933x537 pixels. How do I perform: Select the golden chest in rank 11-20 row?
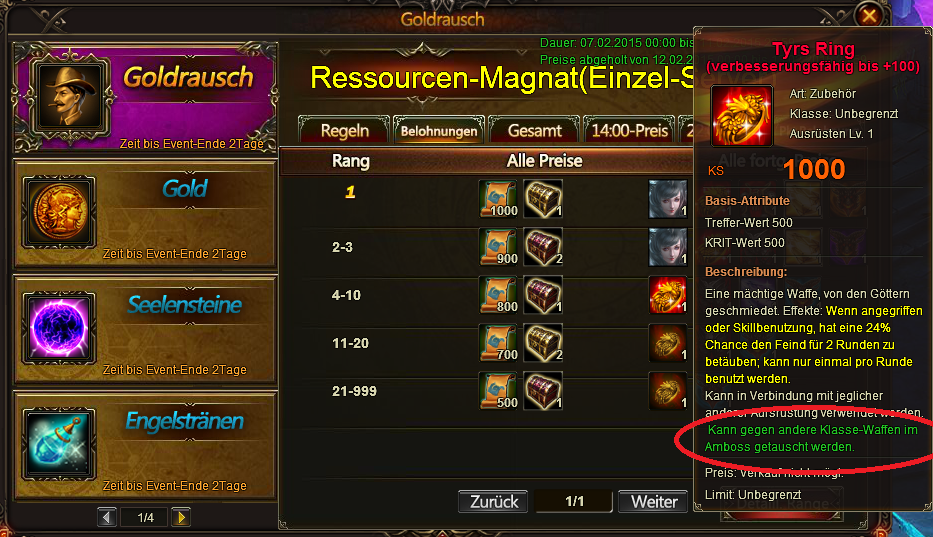click(x=543, y=343)
